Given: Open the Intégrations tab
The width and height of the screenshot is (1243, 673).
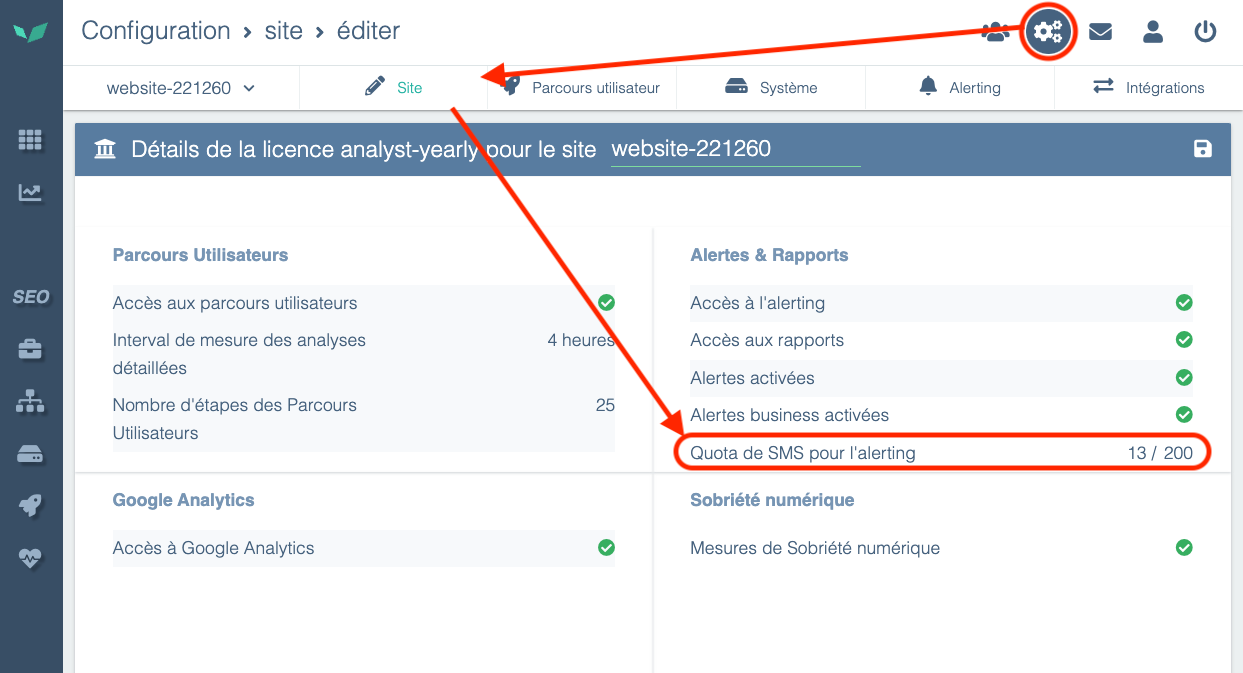Looking at the screenshot, I should (x=1149, y=88).
